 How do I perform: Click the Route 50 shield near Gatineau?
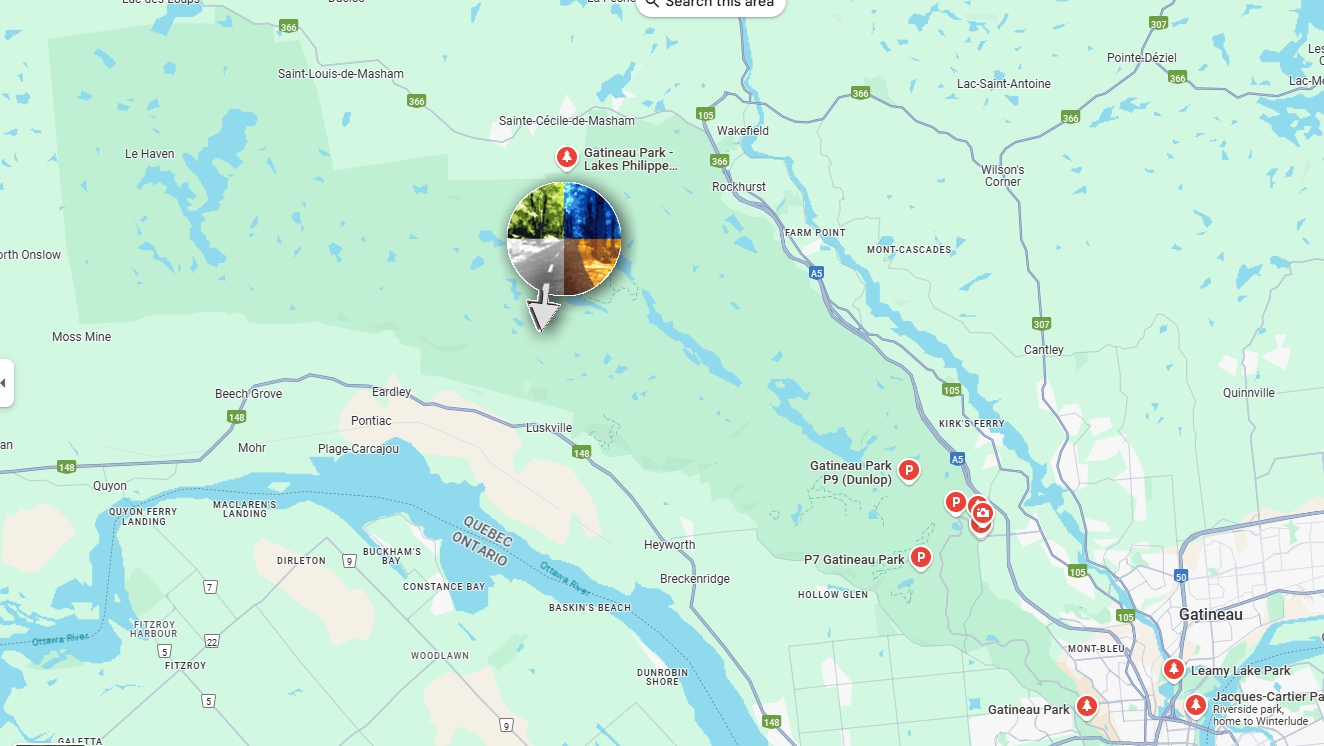1181,576
